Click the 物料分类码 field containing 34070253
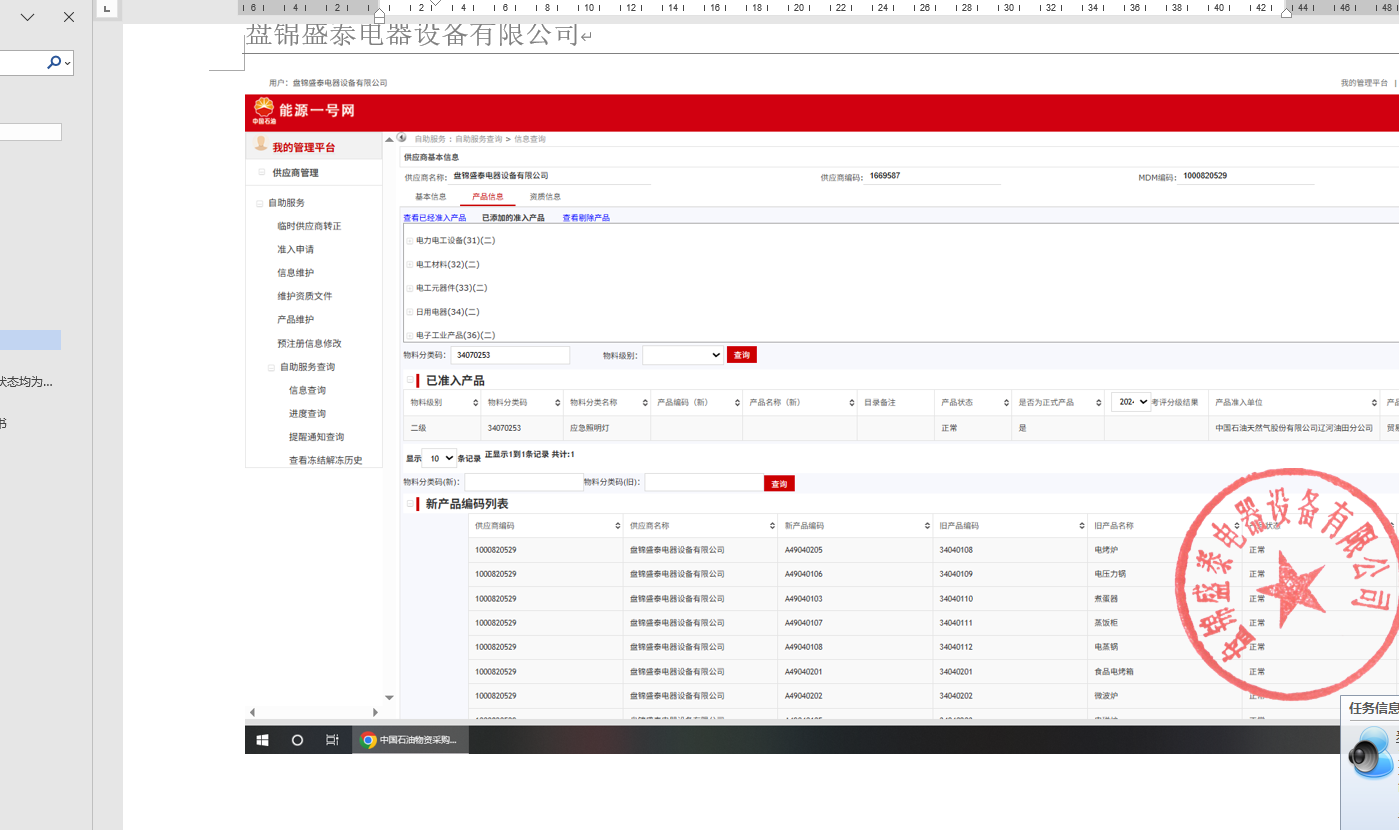The width and height of the screenshot is (1399, 830). (x=510, y=355)
